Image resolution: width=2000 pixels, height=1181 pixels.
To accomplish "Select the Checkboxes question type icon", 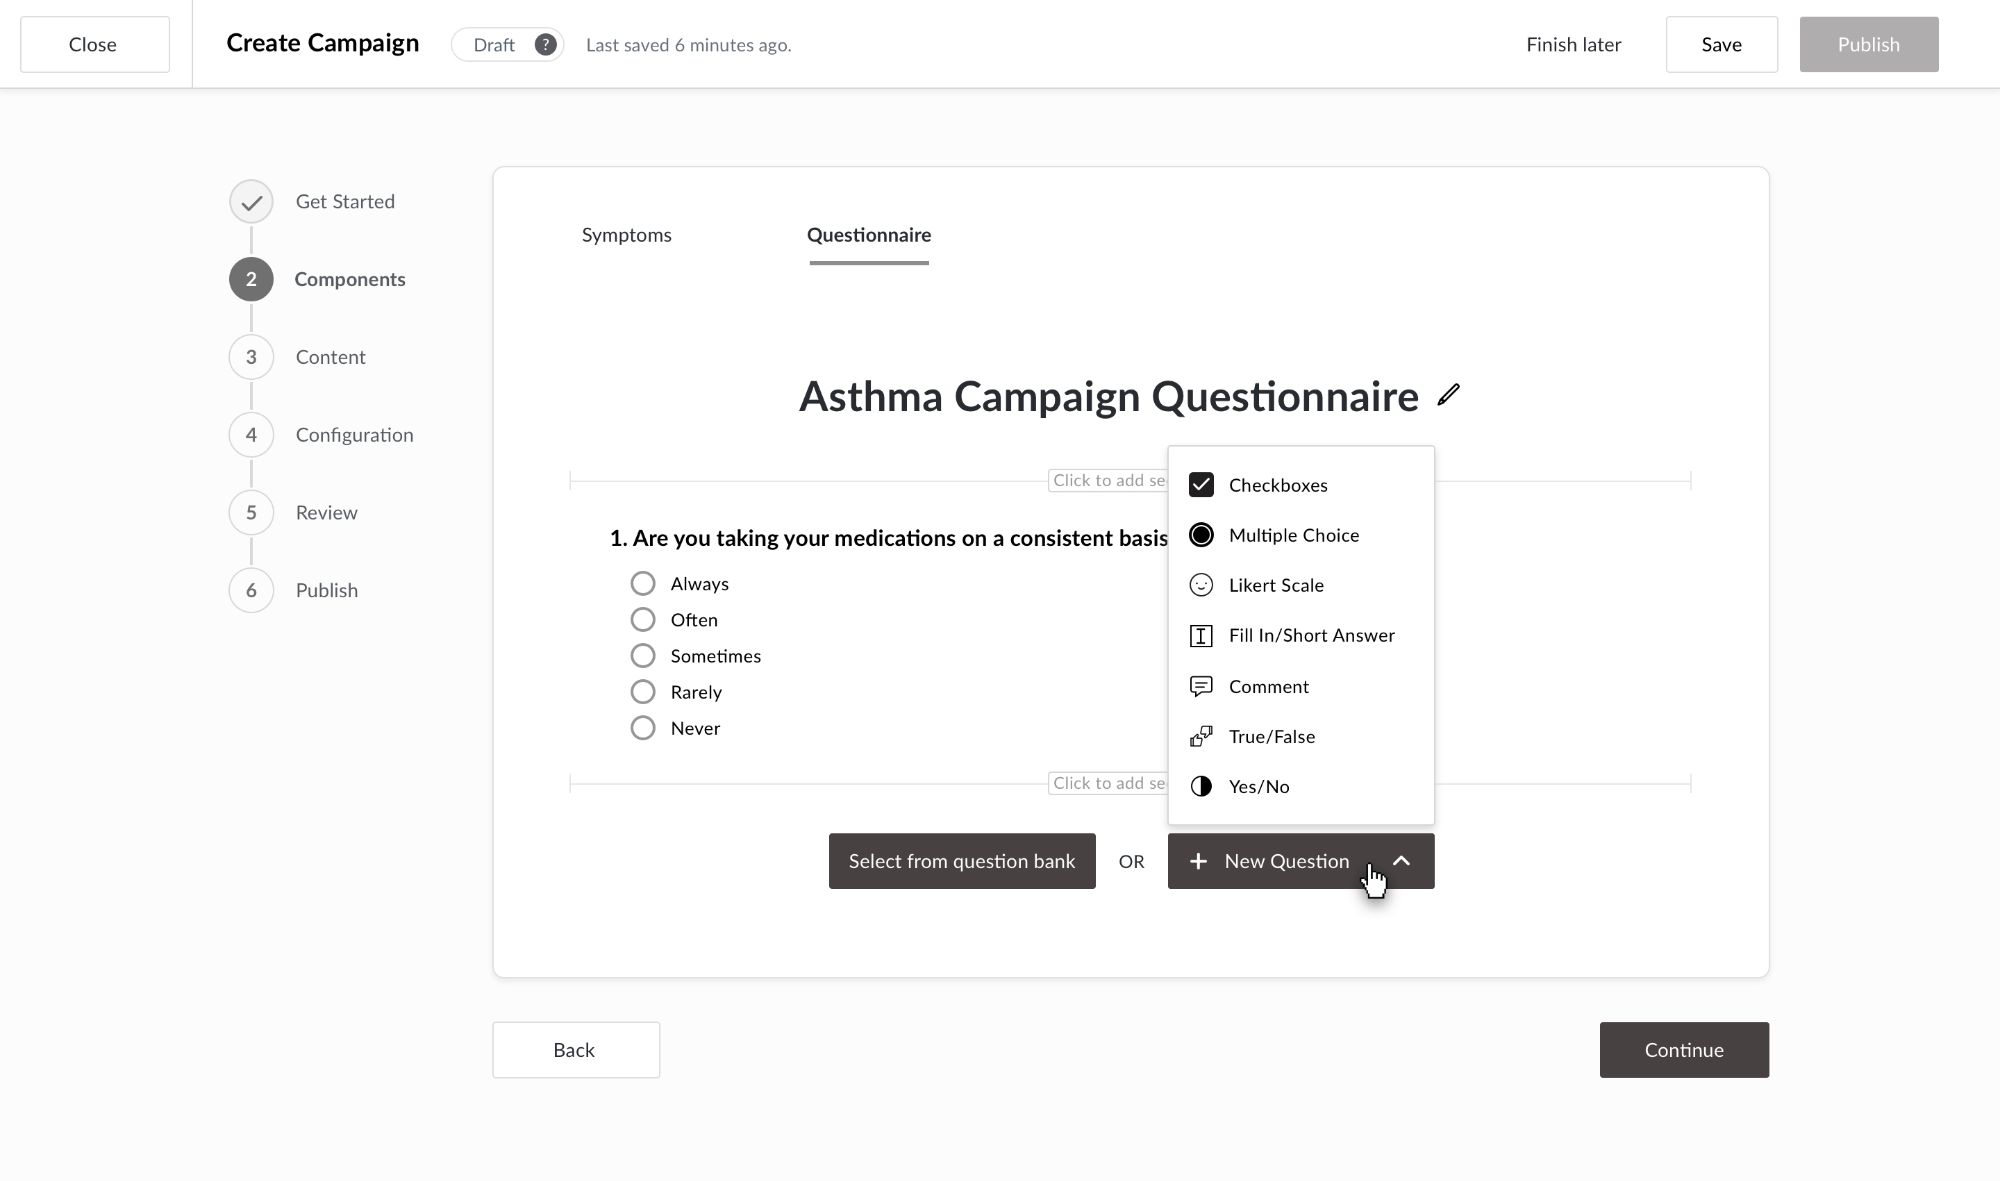I will pyautogui.click(x=1201, y=485).
